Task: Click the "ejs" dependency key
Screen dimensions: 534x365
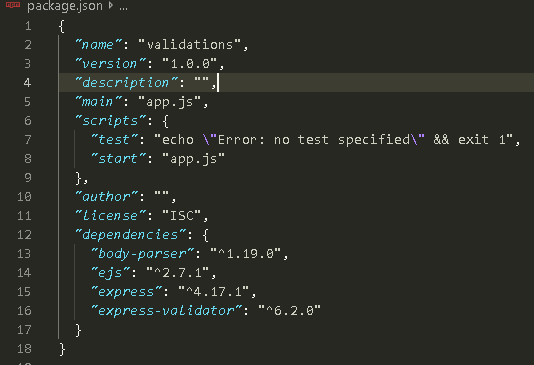Action: coord(111,273)
